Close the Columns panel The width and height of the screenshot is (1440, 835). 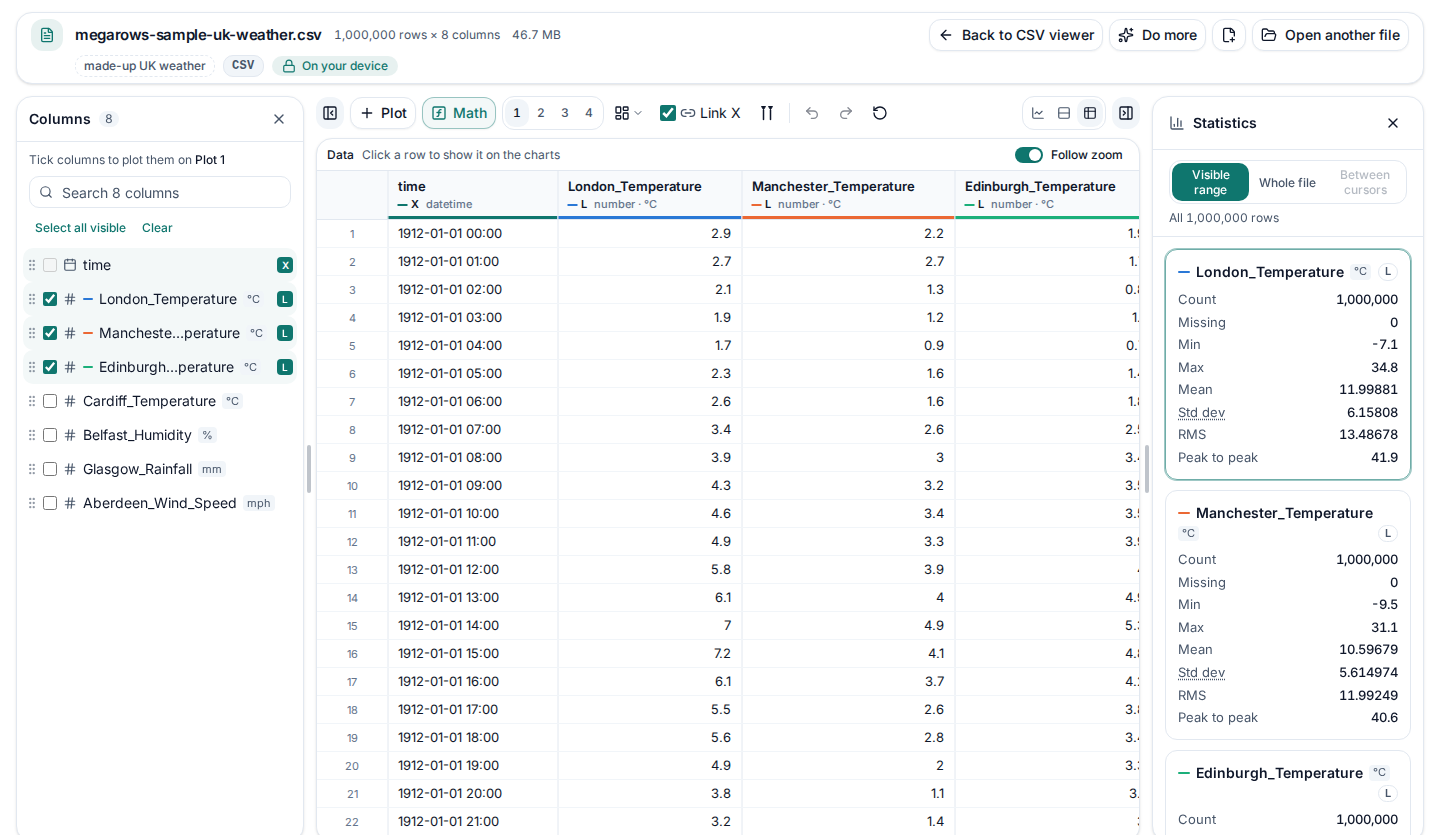[279, 119]
